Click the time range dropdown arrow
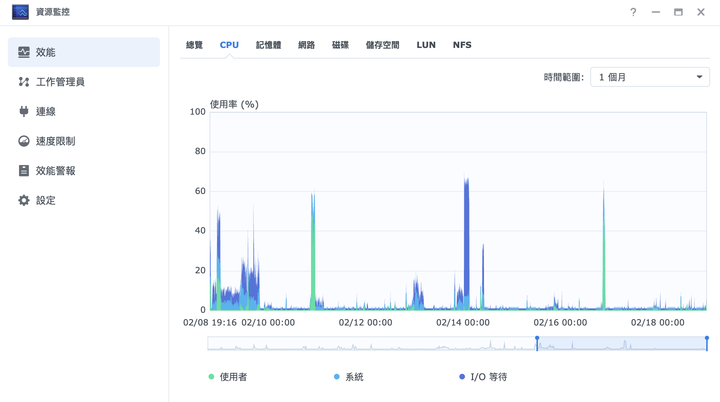The height and width of the screenshot is (402, 720). coord(699,77)
